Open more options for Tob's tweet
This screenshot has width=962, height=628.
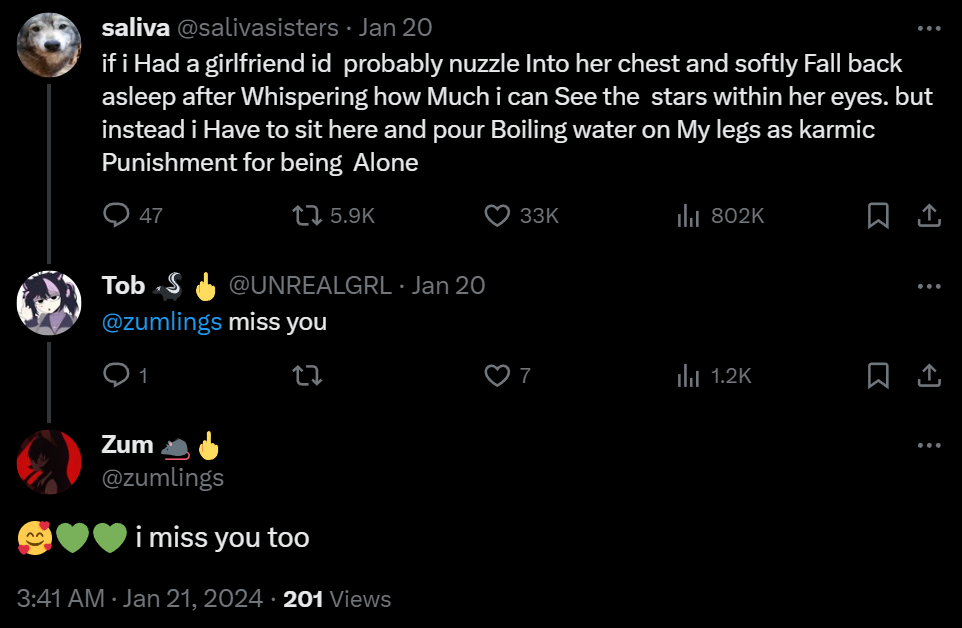tap(929, 286)
